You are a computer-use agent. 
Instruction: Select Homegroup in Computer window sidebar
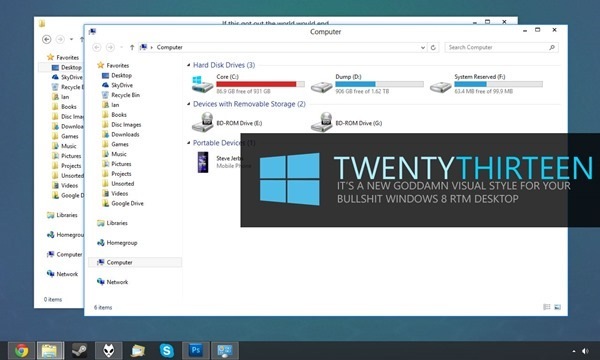pyautogui.click(x=117, y=243)
